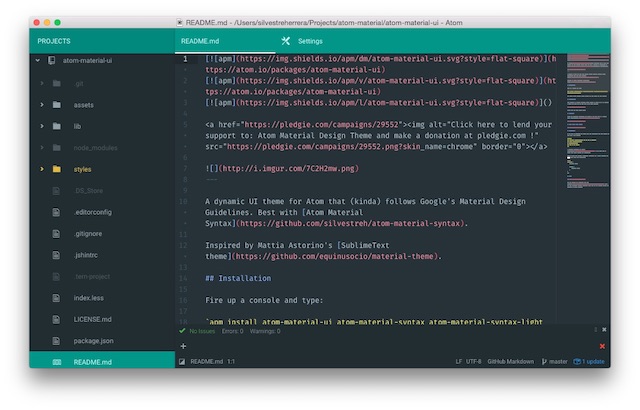Click line number 1 in the gutter
Screen dimensions: 640x410
click(x=185, y=59)
